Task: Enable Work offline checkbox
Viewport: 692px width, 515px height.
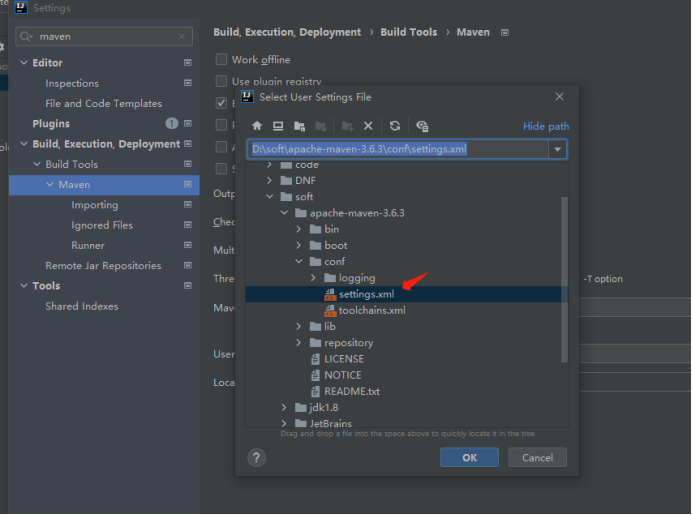Action: tap(221, 59)
